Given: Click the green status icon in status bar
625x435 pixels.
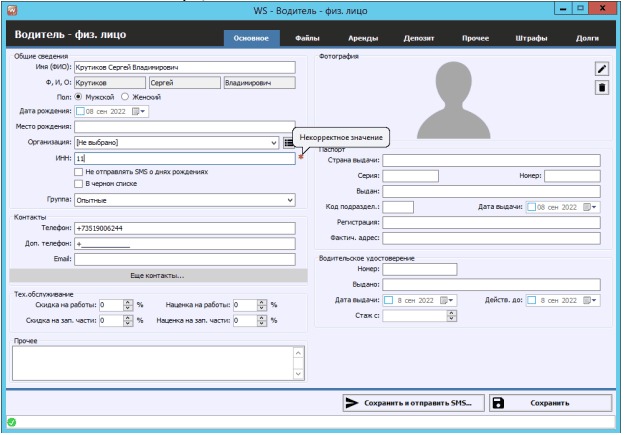Looking at the screenshot, I should (x=11, y=424).
